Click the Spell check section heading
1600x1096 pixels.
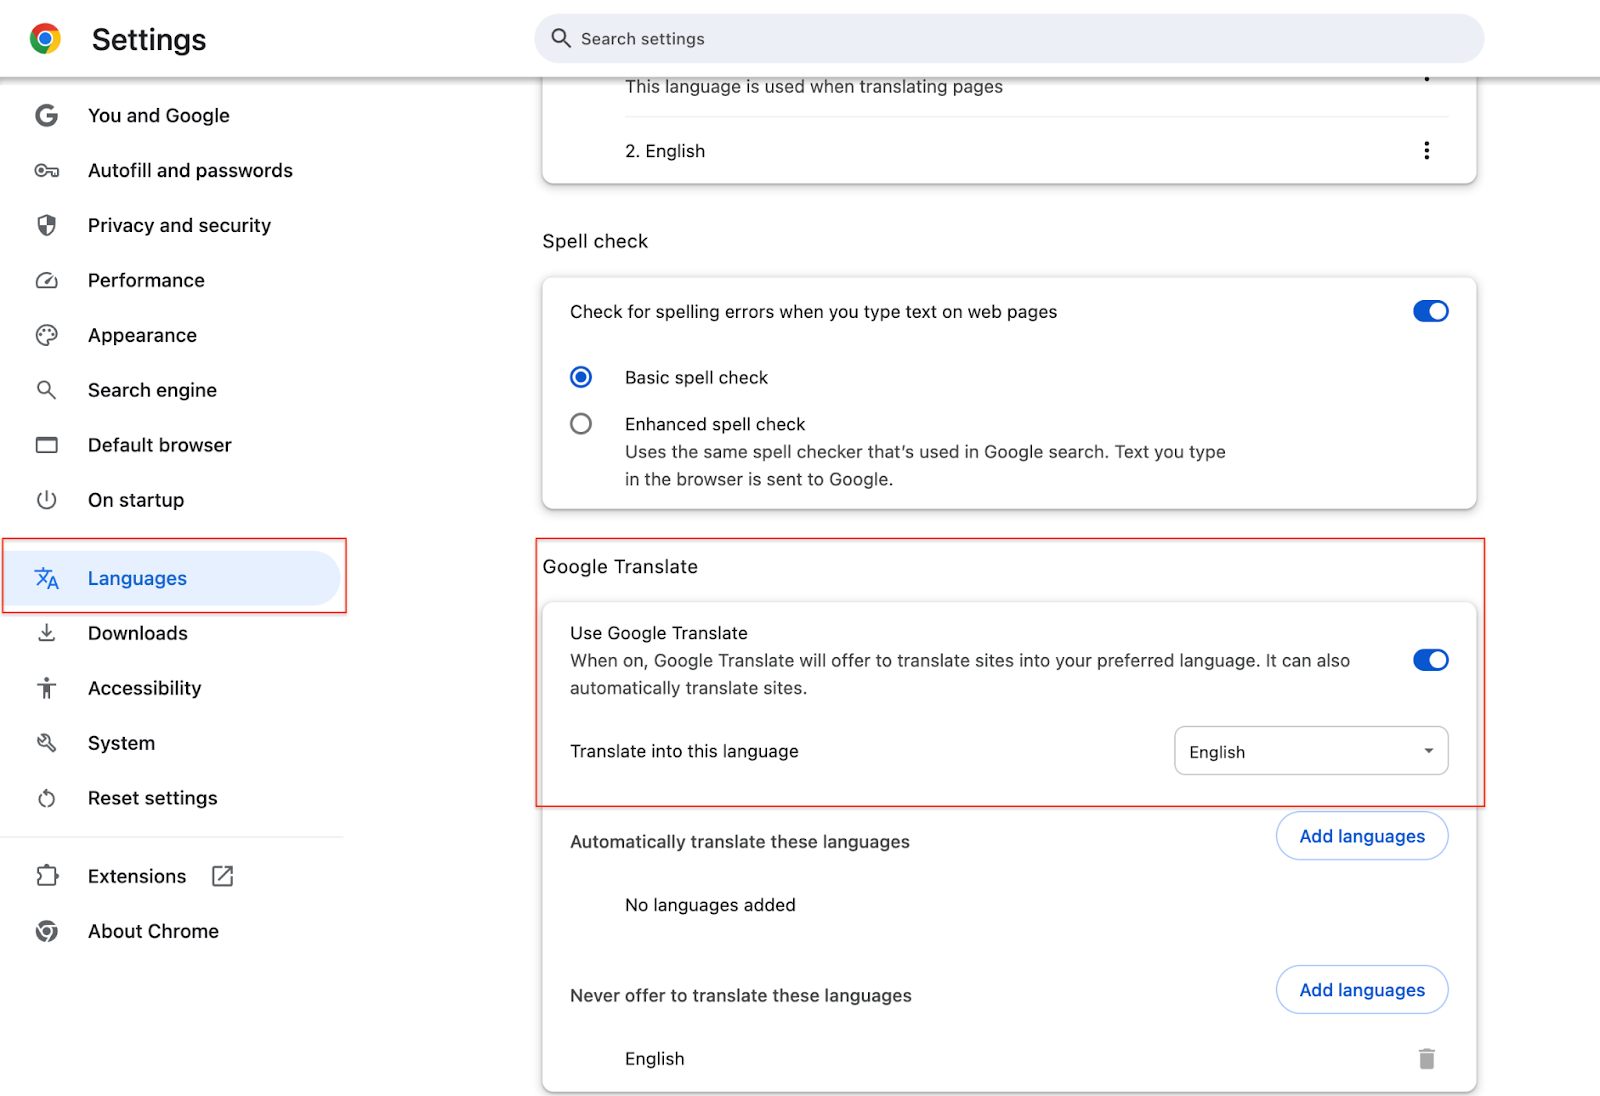click(595, 241)
